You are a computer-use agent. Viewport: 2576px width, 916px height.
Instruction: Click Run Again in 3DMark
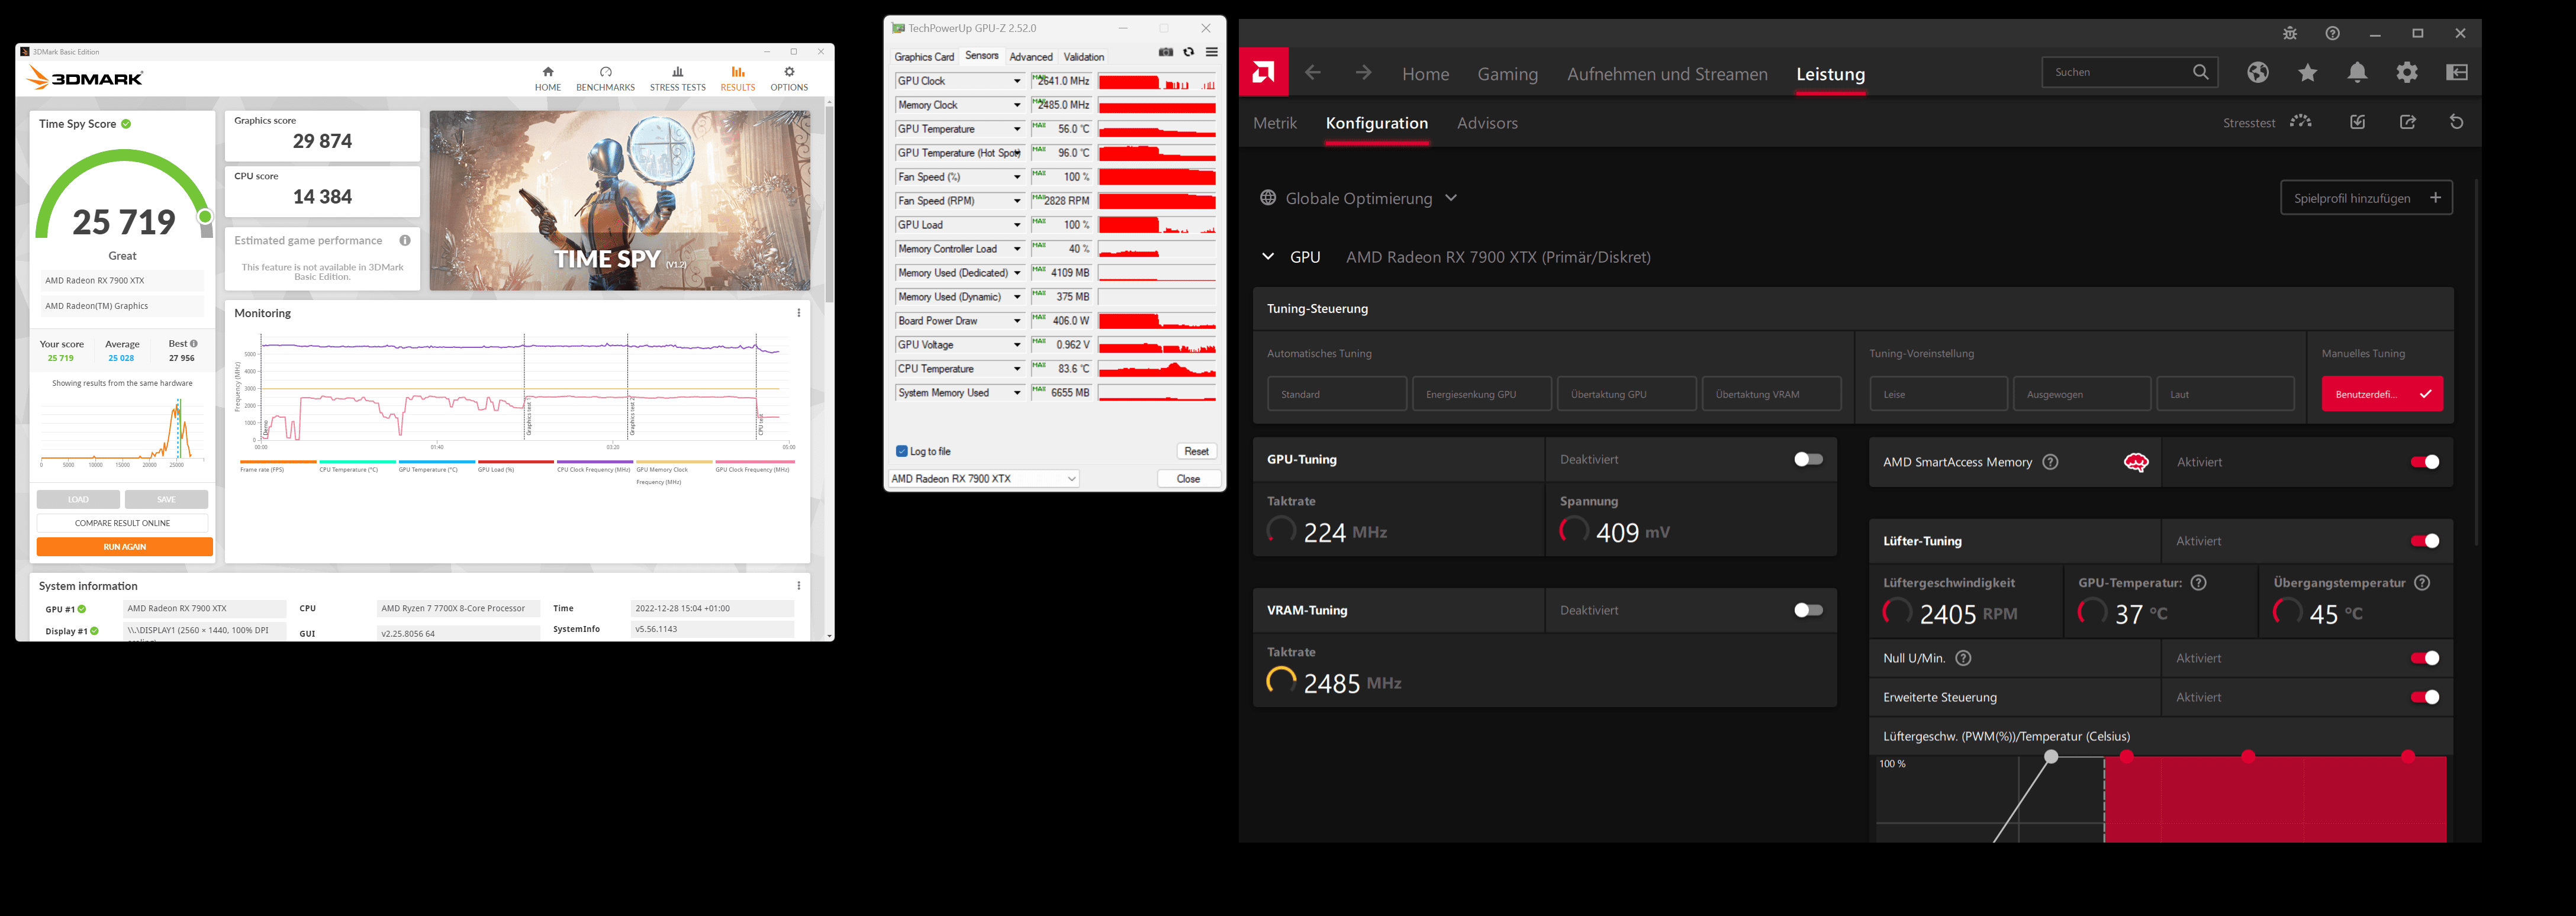(x=124, y=547)
